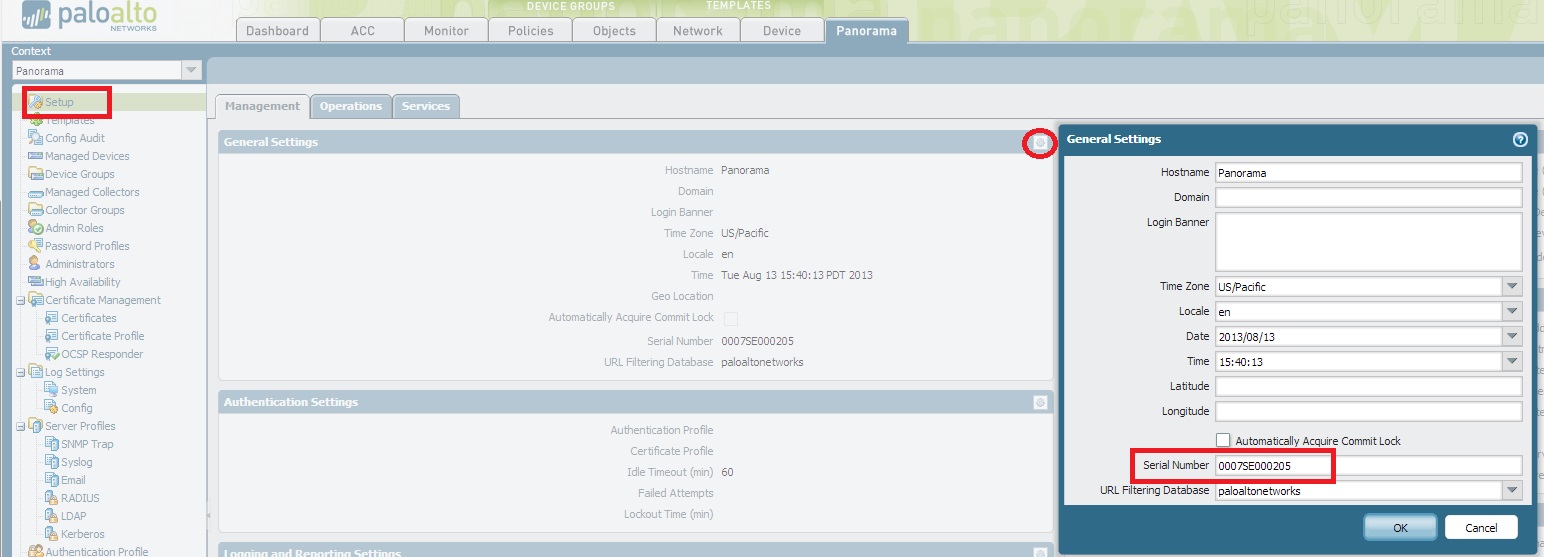The image size is (1544, 557).
Task: Click the Managed Devices icon
Action: [36, 156]
